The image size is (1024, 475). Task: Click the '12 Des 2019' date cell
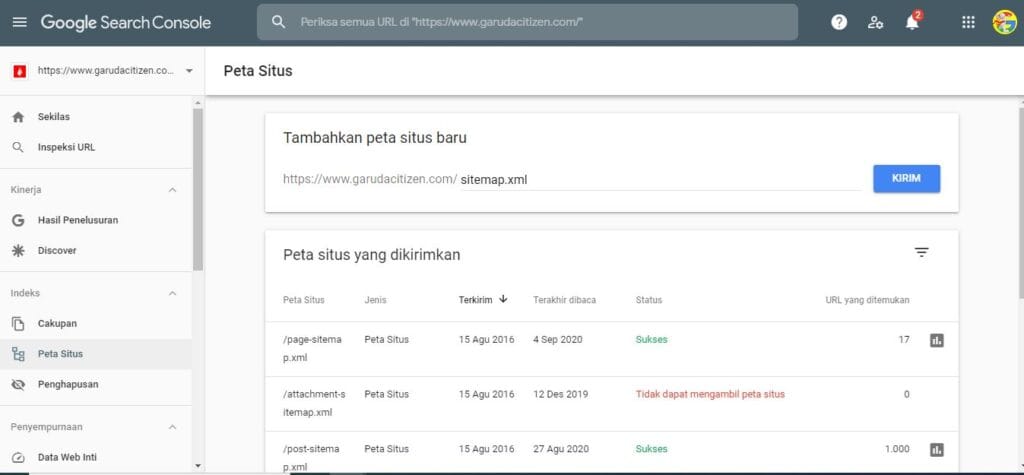click(x=560, y=394)
